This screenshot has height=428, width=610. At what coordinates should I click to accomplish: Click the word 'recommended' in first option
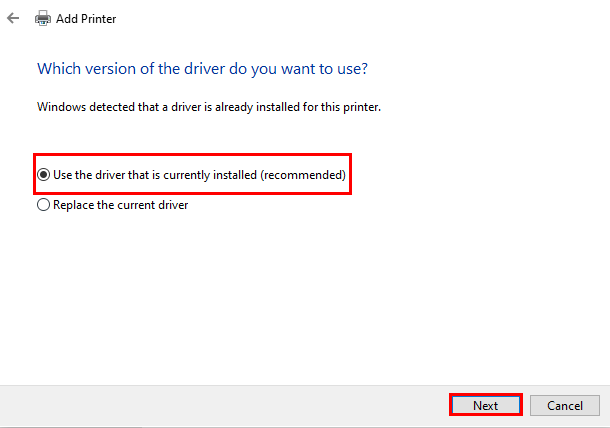pyautogui.click(x=303, y=175)
